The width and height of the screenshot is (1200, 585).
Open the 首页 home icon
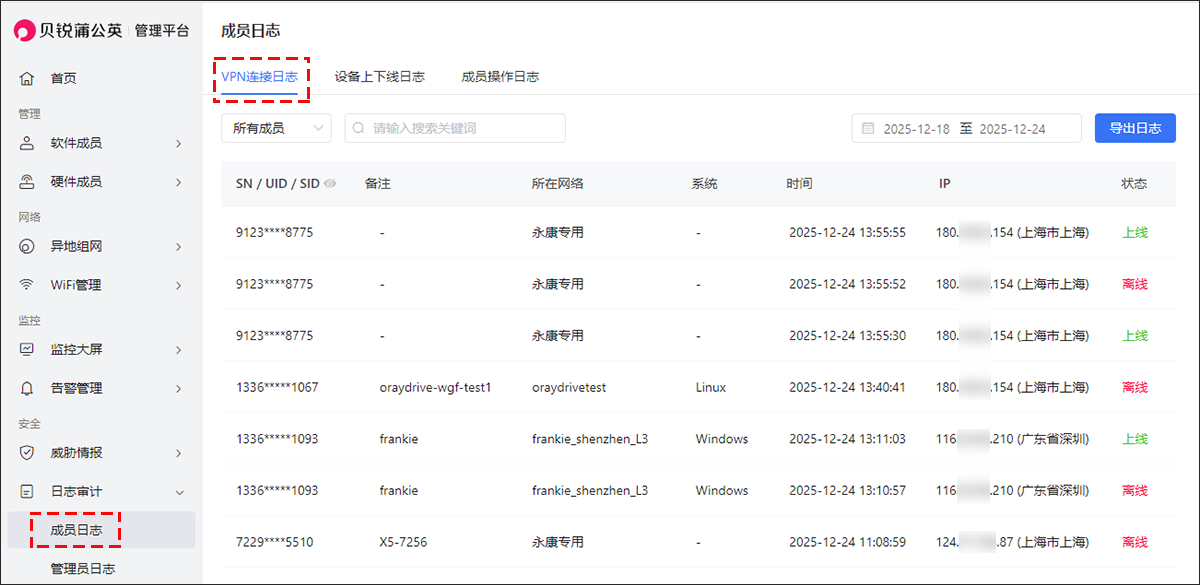click(x=27, y=78)
